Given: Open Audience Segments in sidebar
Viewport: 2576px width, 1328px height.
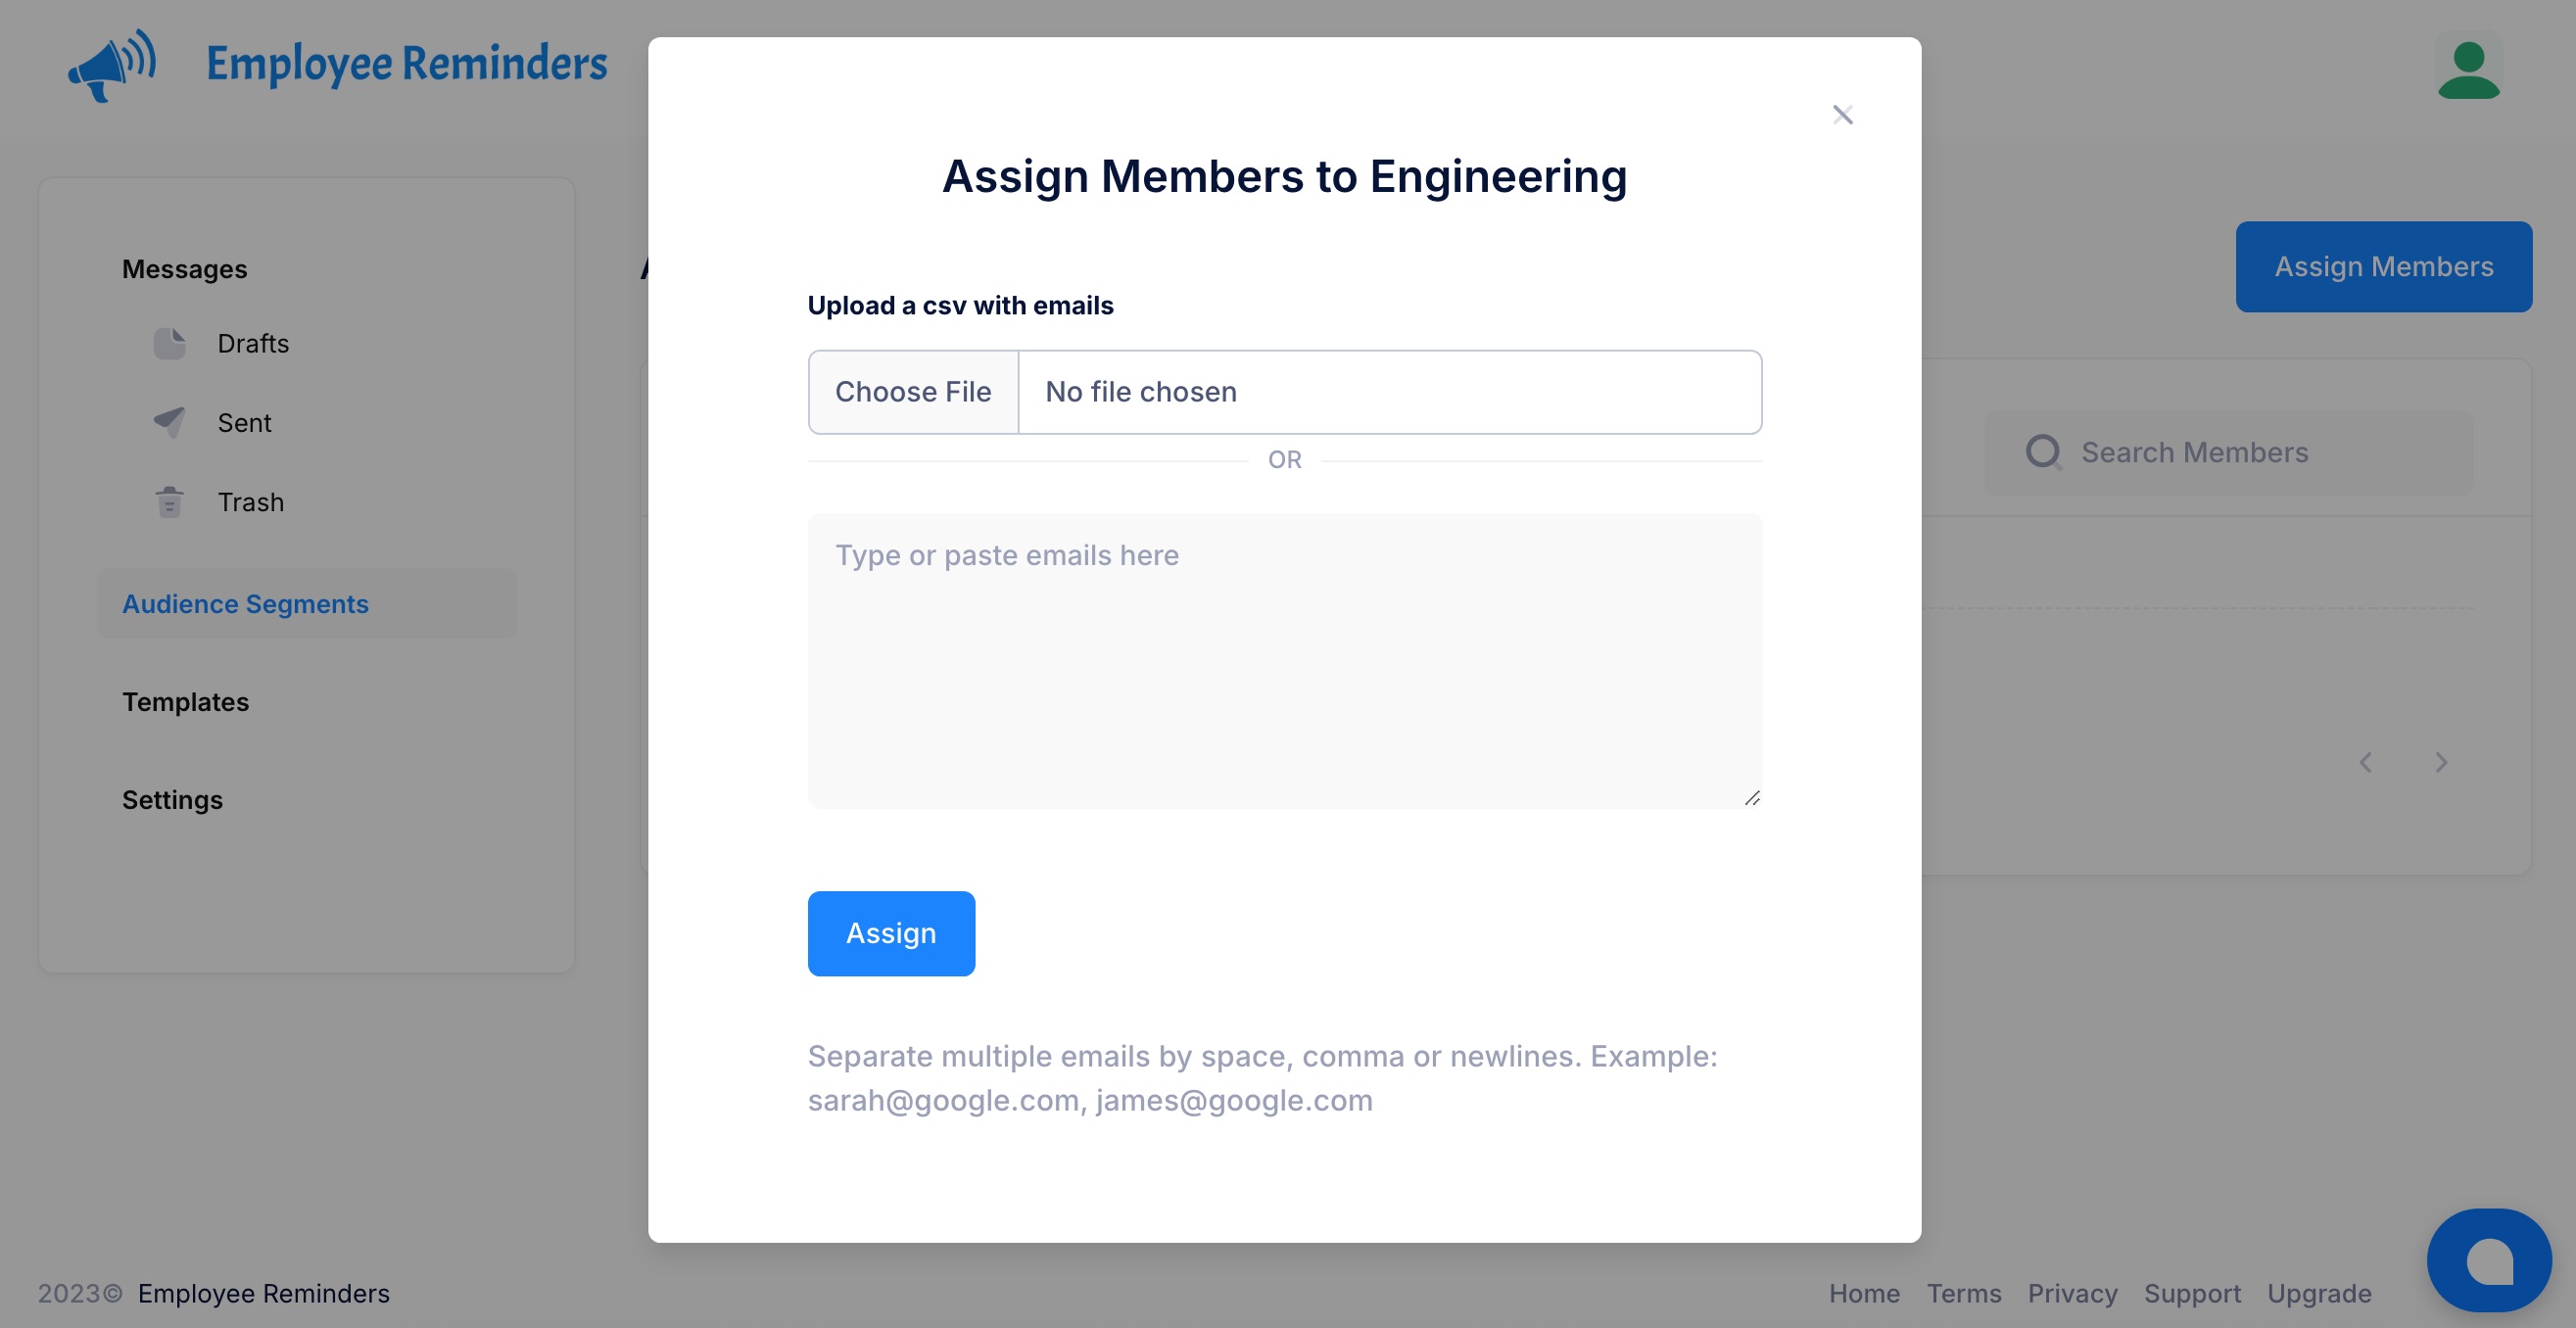Looking at the screenshot, I should 245,604.
